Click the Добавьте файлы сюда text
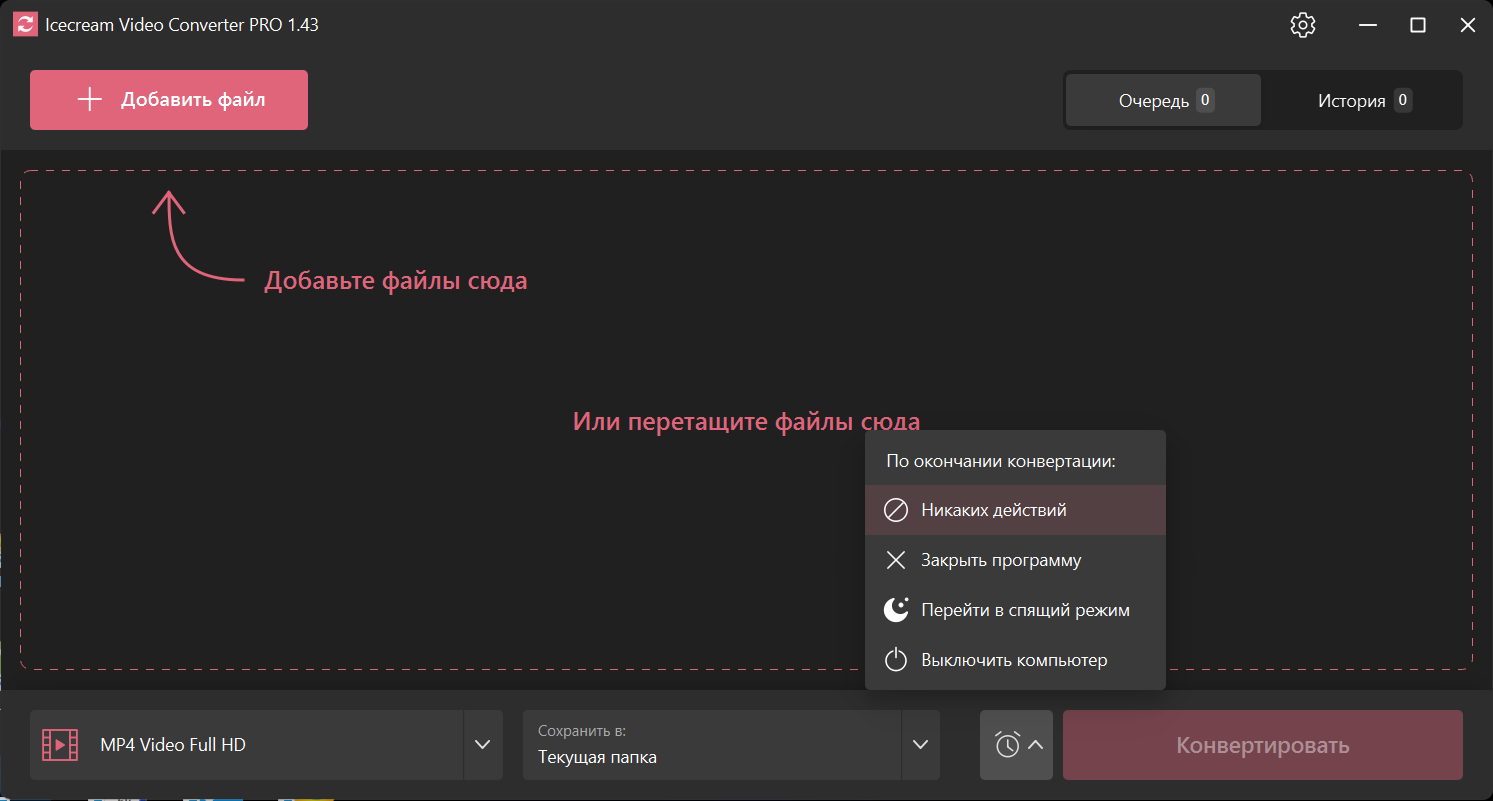Image resolution: width=1493 pixels, height=801 pixels. [395, 281]
